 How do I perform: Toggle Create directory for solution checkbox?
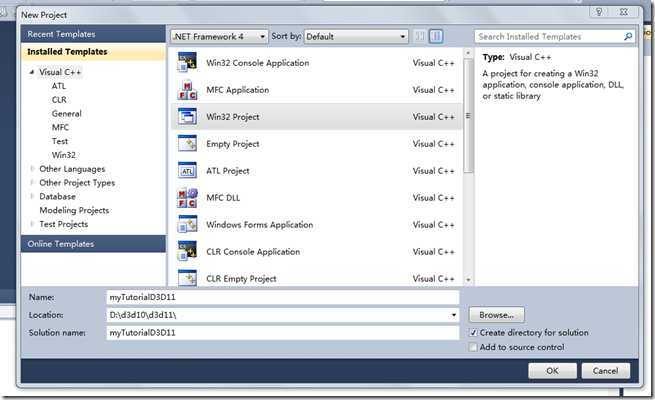[x=473, y=333]
